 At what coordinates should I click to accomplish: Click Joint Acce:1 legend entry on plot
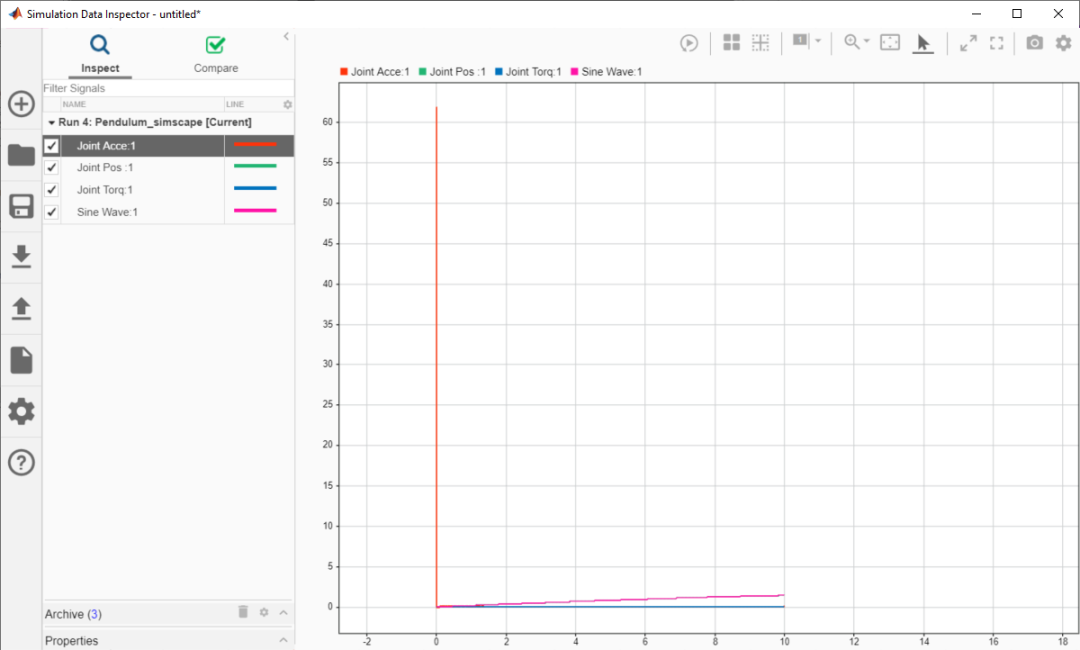tap(375, 72)
